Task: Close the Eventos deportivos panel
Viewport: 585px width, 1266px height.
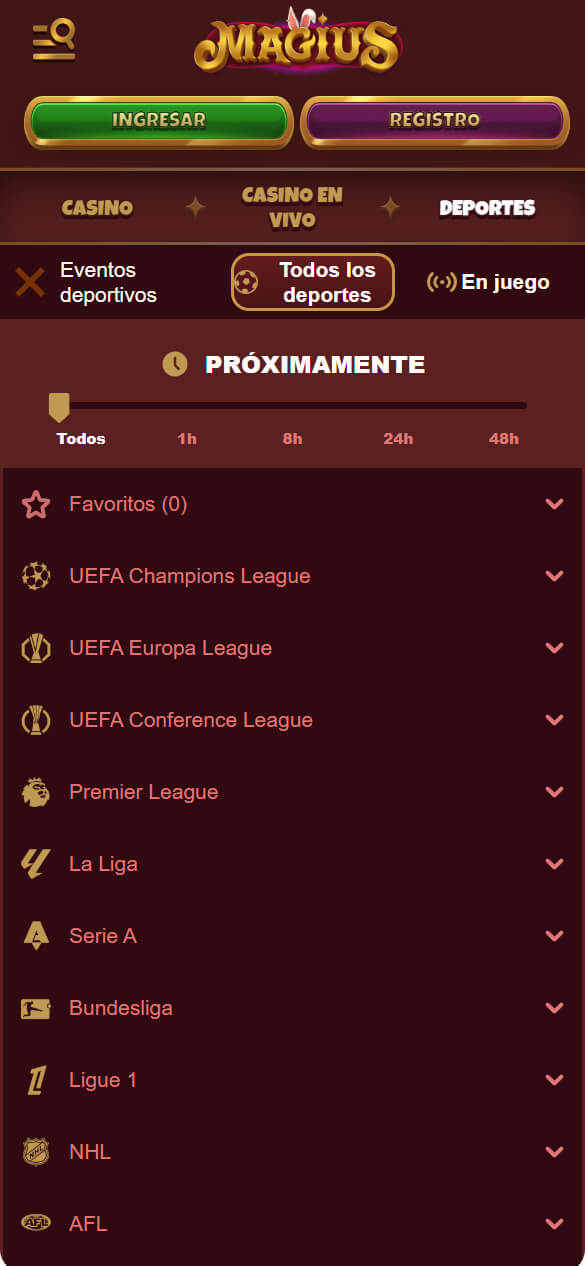Action: point(30,283)
